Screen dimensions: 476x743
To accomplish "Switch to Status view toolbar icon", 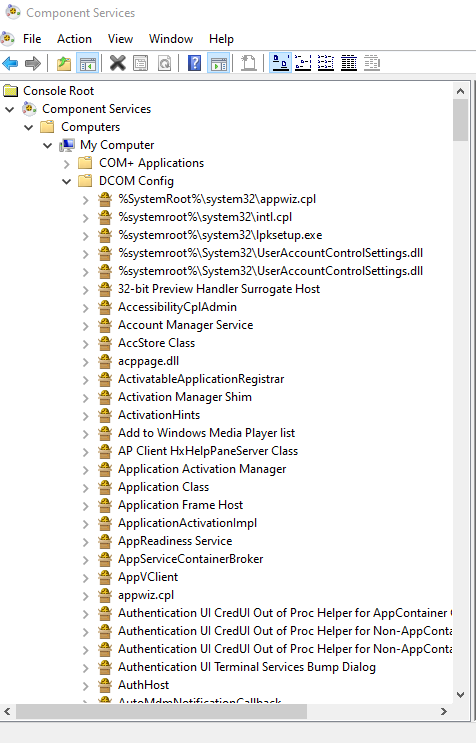I will [372, 63].
